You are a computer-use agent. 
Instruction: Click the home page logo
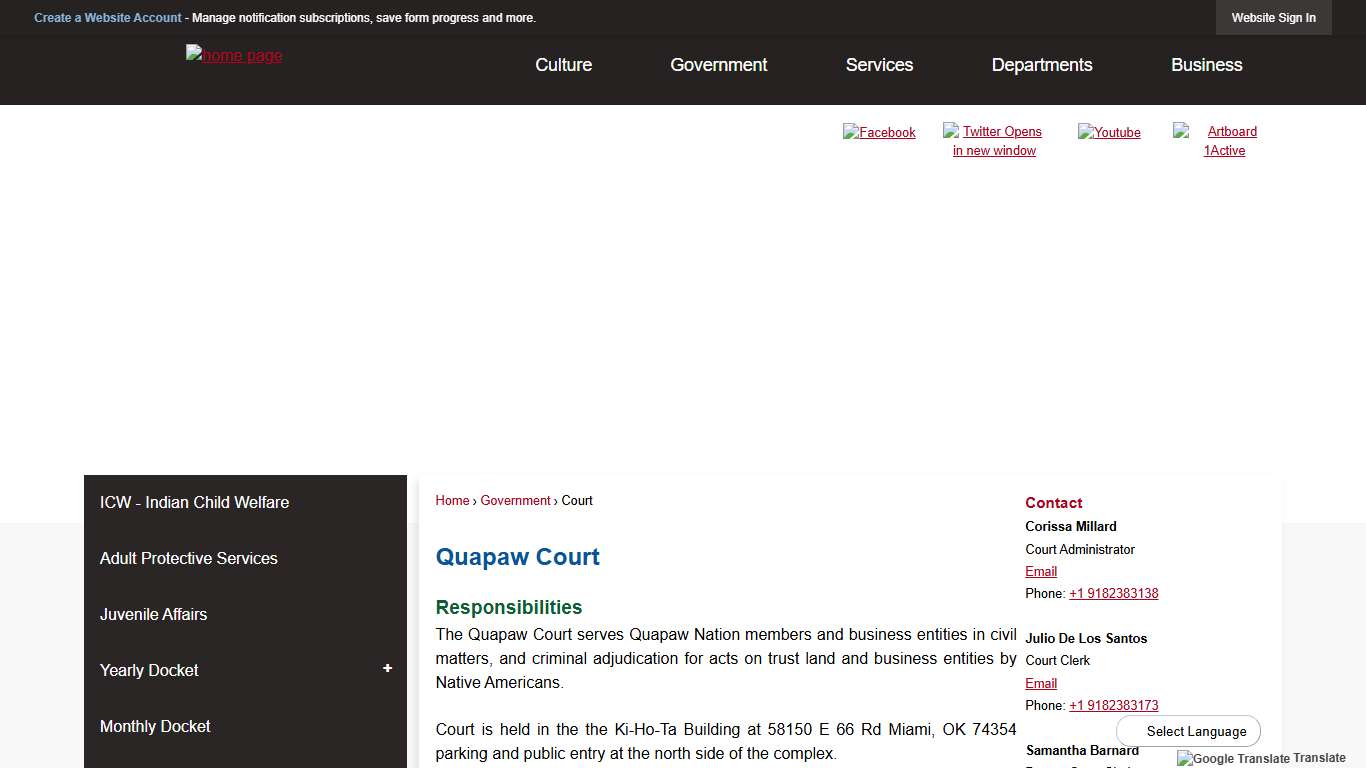[x=233, y=56]
